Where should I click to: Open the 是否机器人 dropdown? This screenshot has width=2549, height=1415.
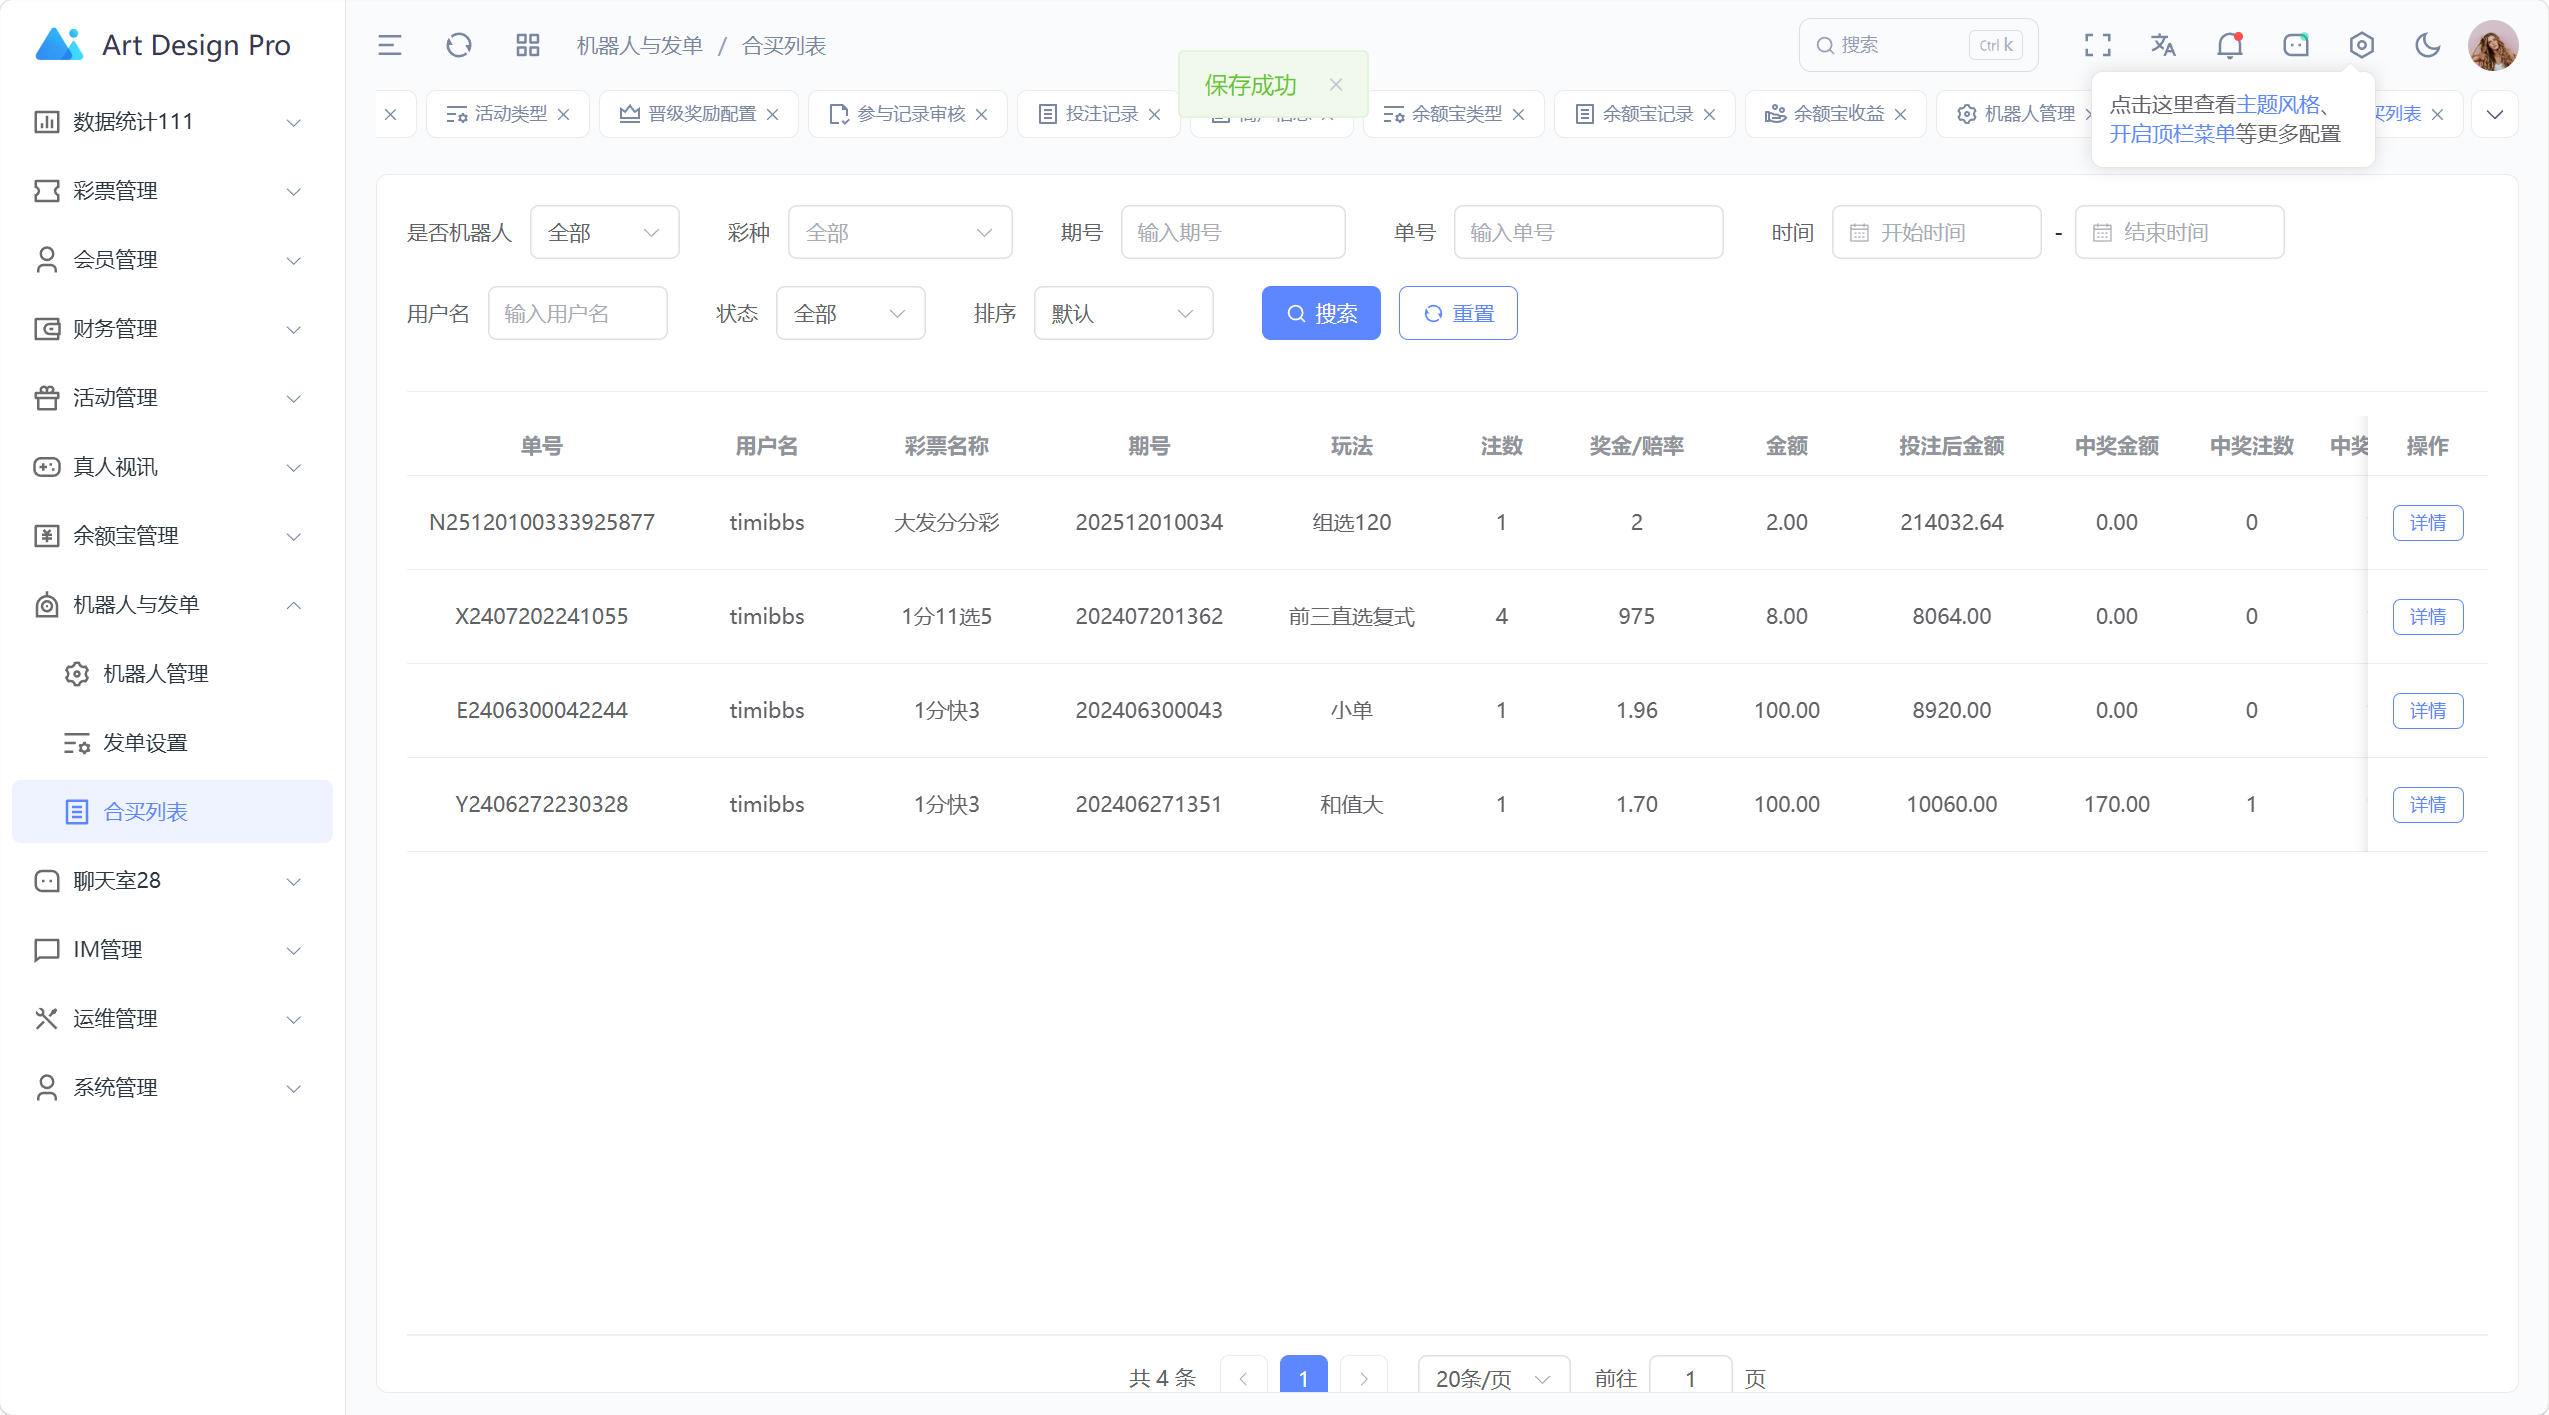click(604, 232)
